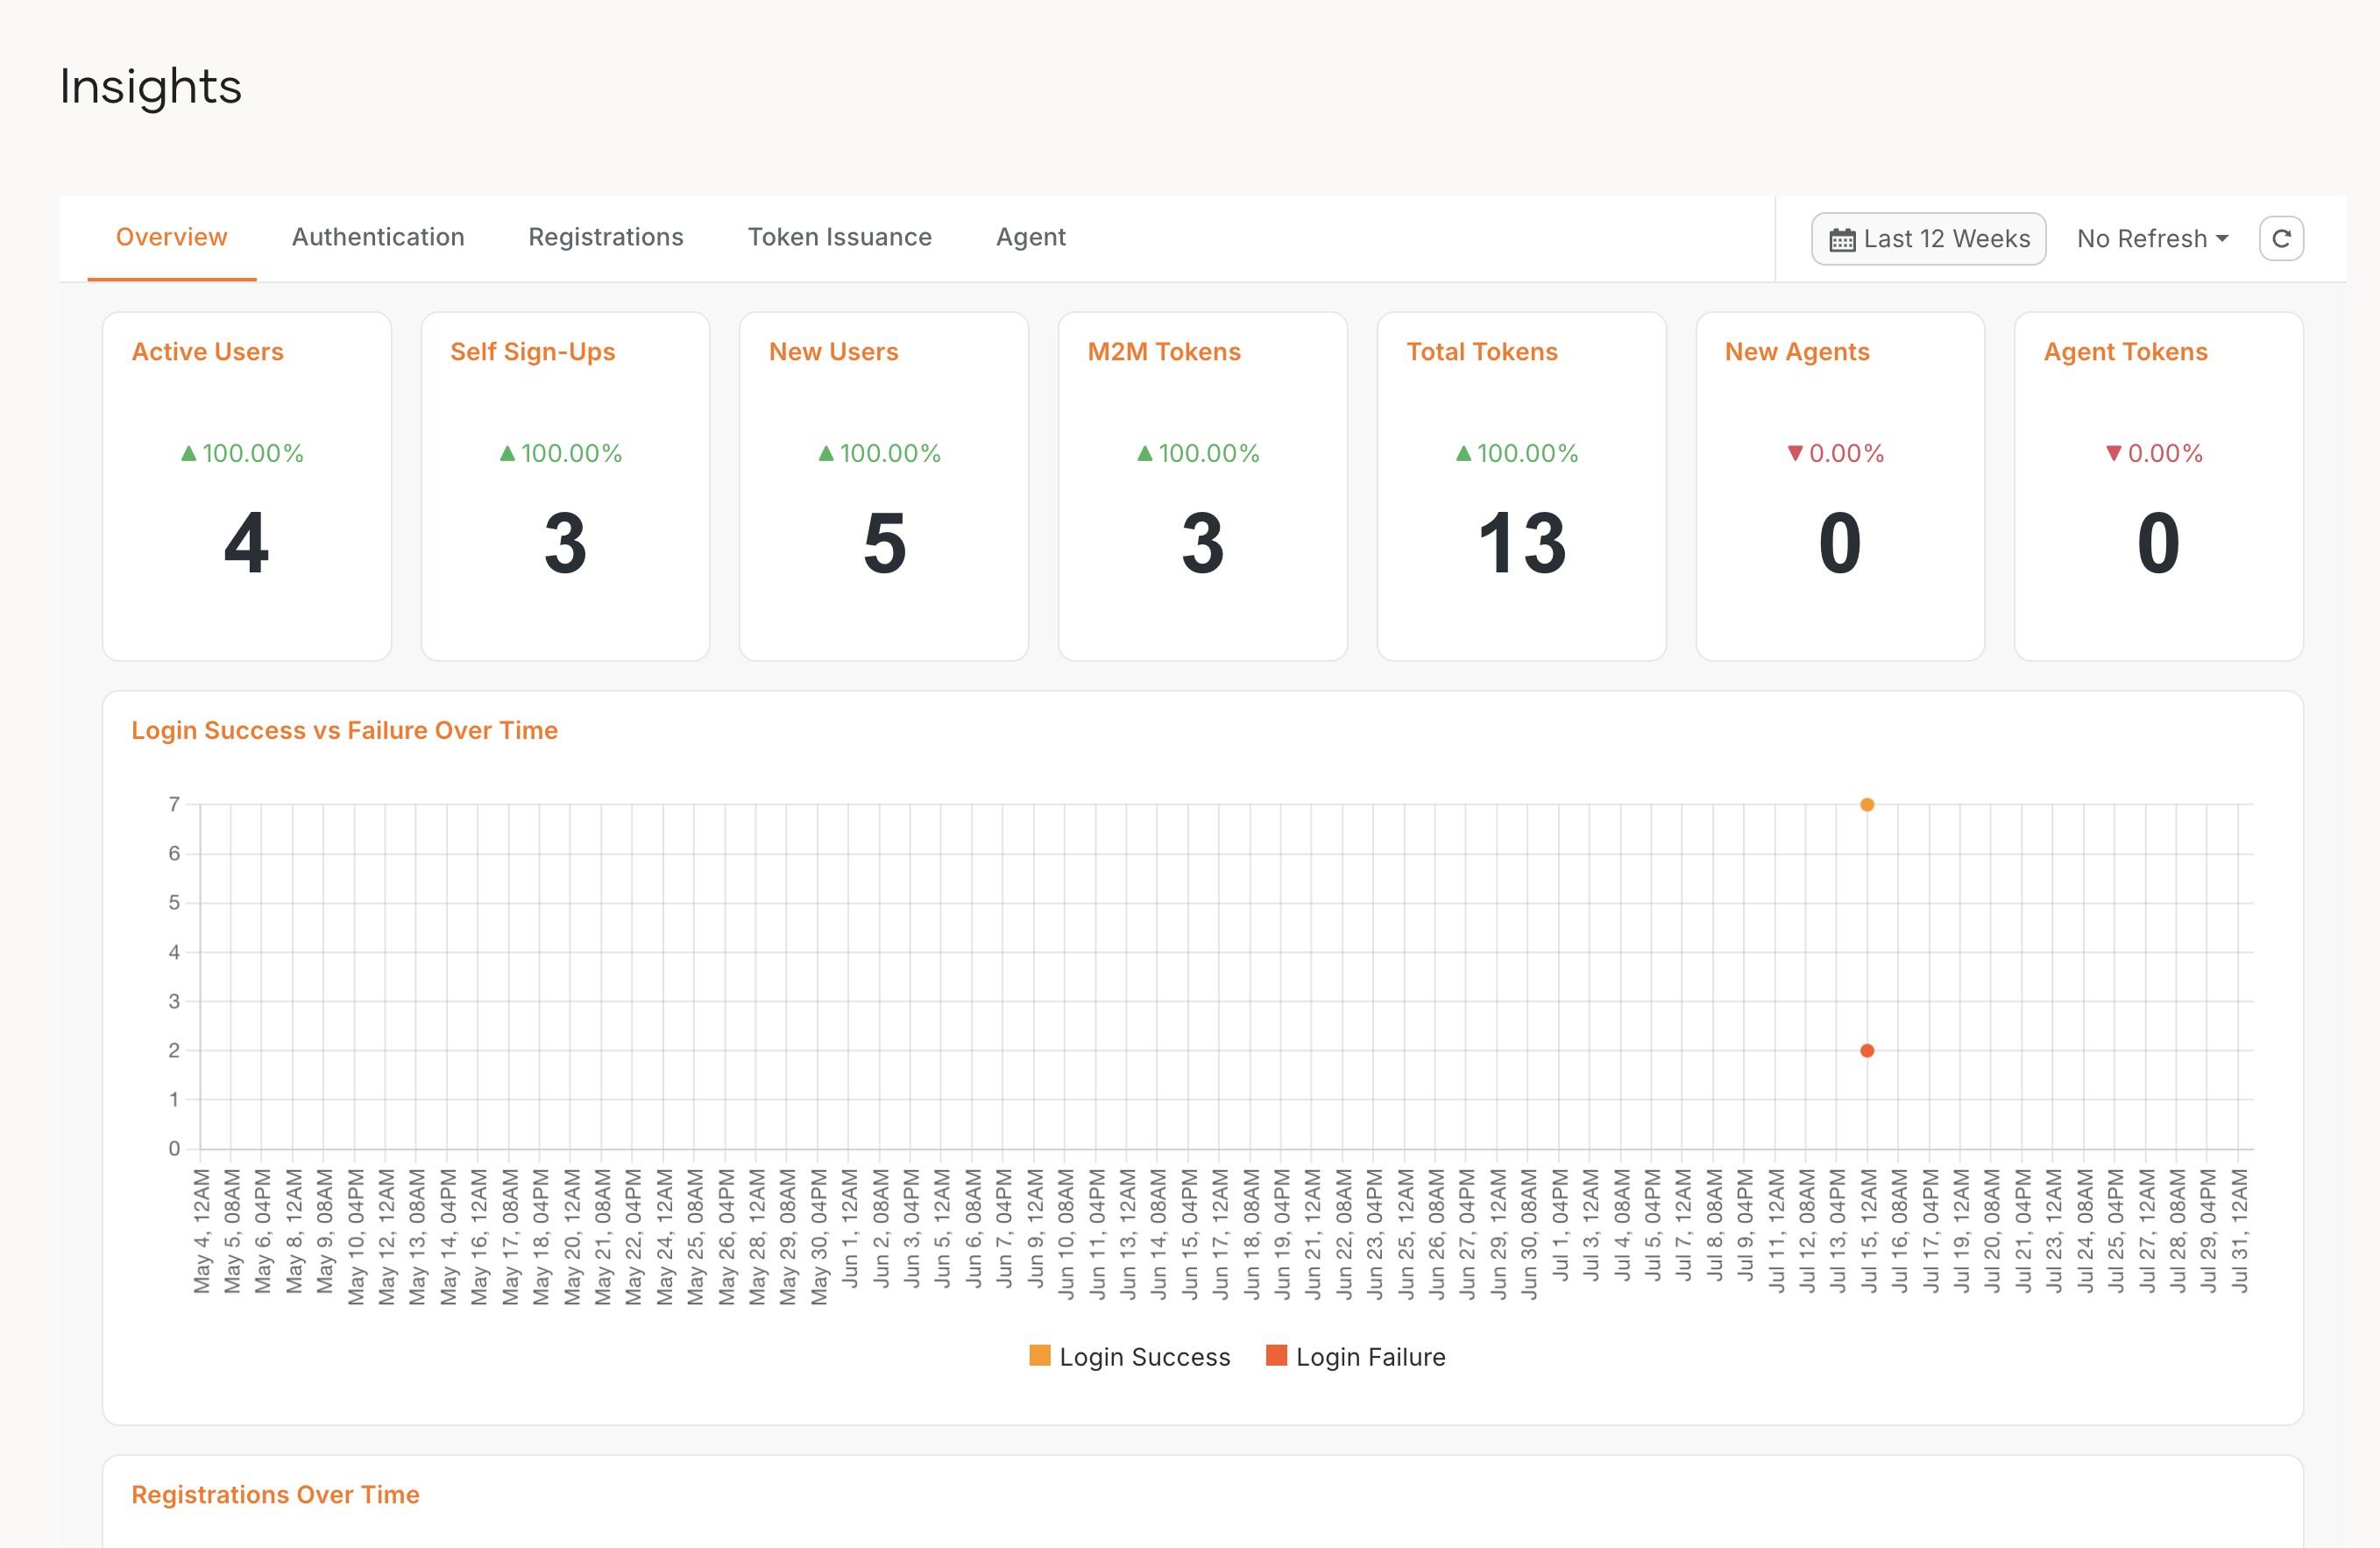2380x1548 pixels.
Task: Click the refresh icon button
Action: point(2281,239)
